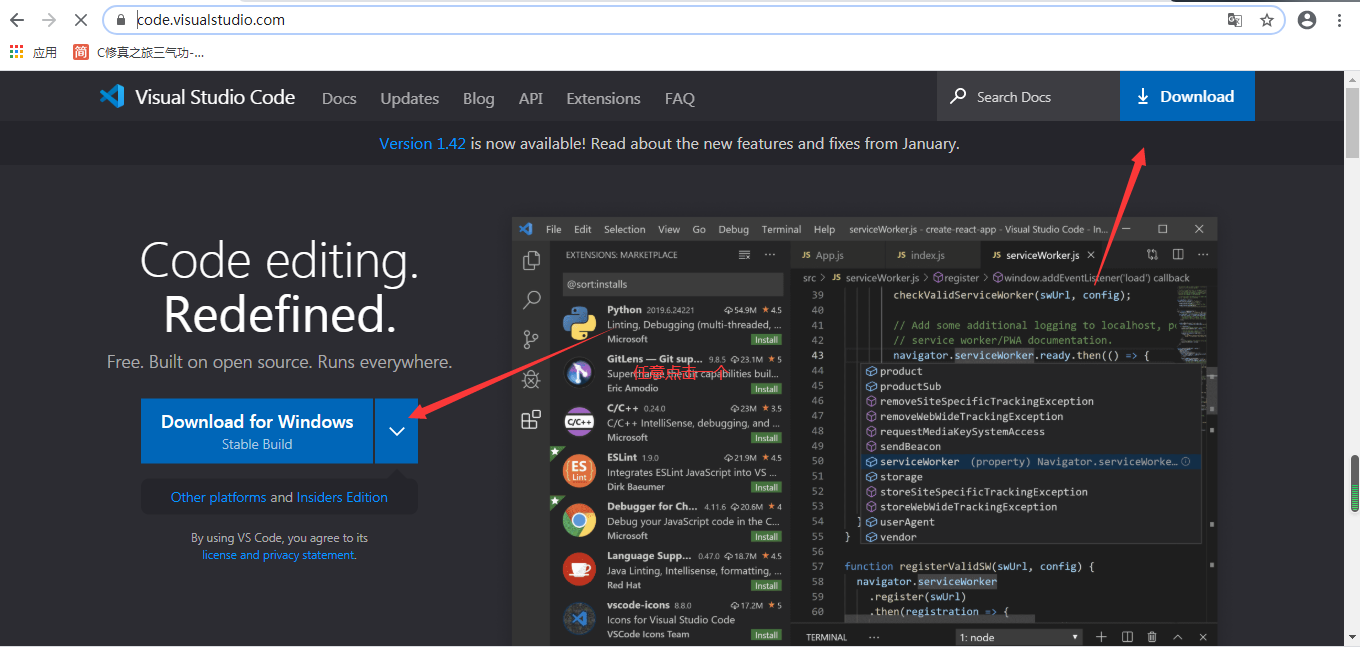Open the Insiders Edition link
This screenshot has height=652, width=1360.
click(342, 497)
